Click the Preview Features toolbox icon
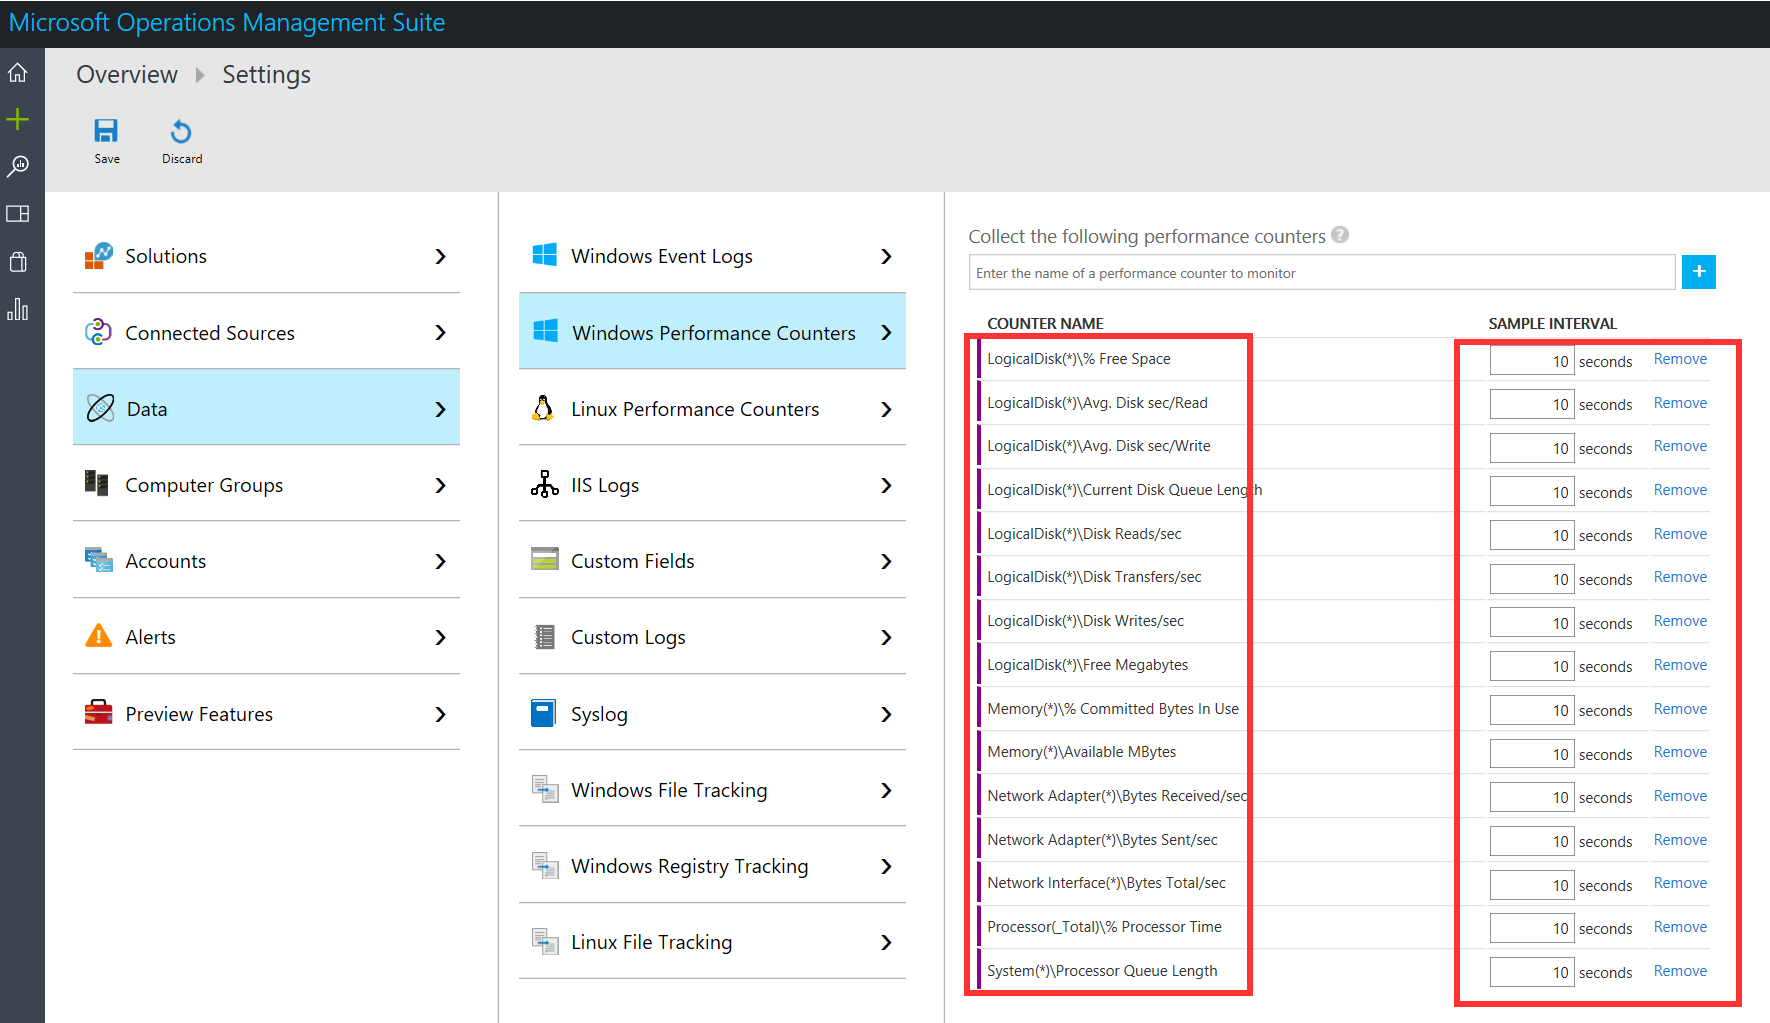 [x=98, y=712]
